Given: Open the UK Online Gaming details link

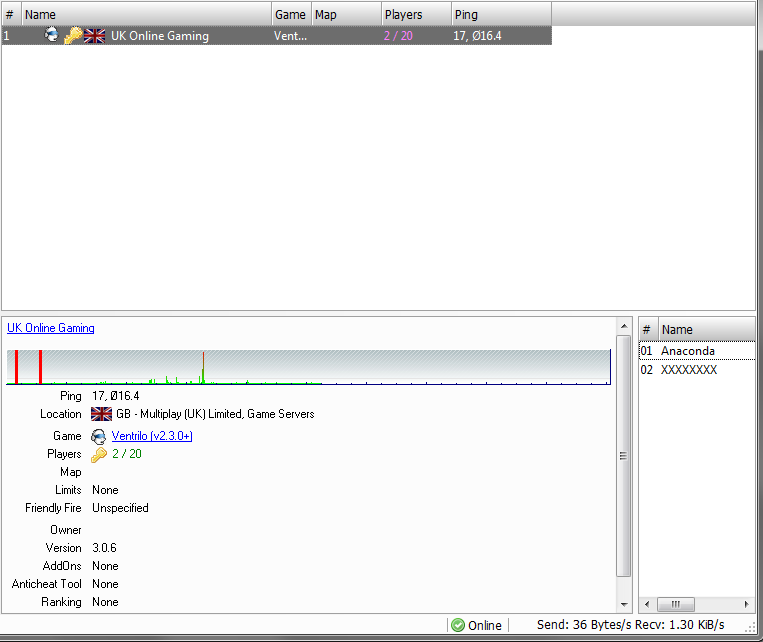Looking at the screenshot, I should tap(51, 328).
